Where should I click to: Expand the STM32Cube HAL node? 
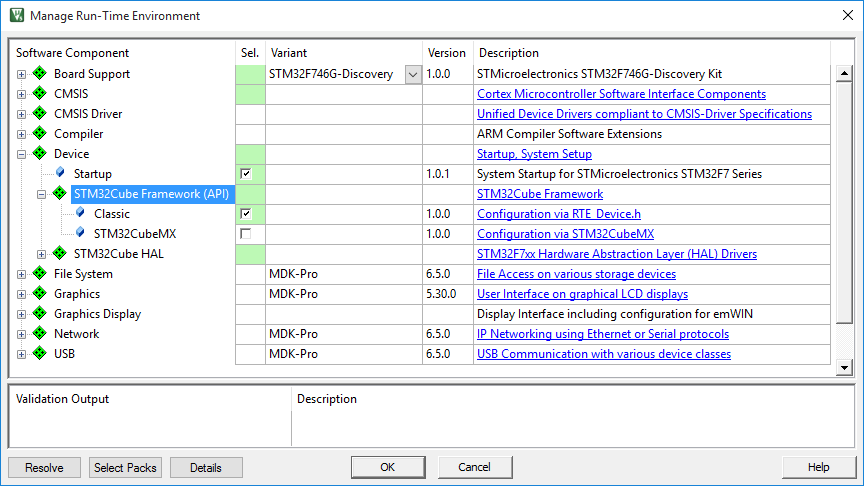[41, 255]
